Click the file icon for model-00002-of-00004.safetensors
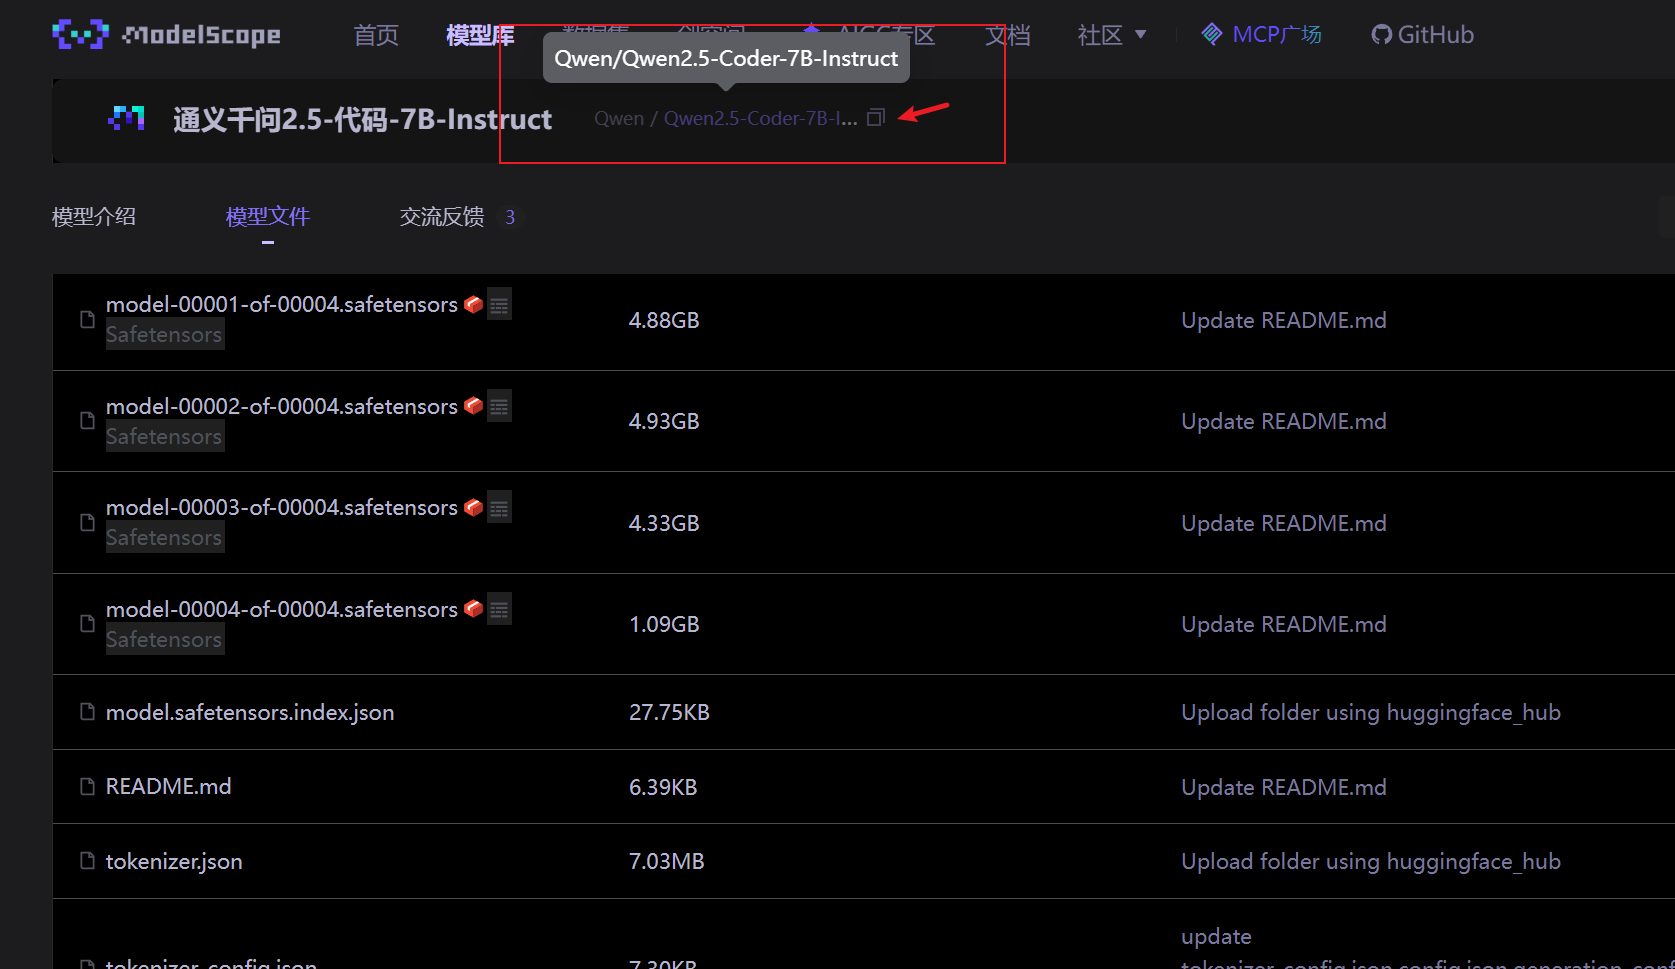Viewport: 1675px width, 969px height. click(x=87, y=421)
